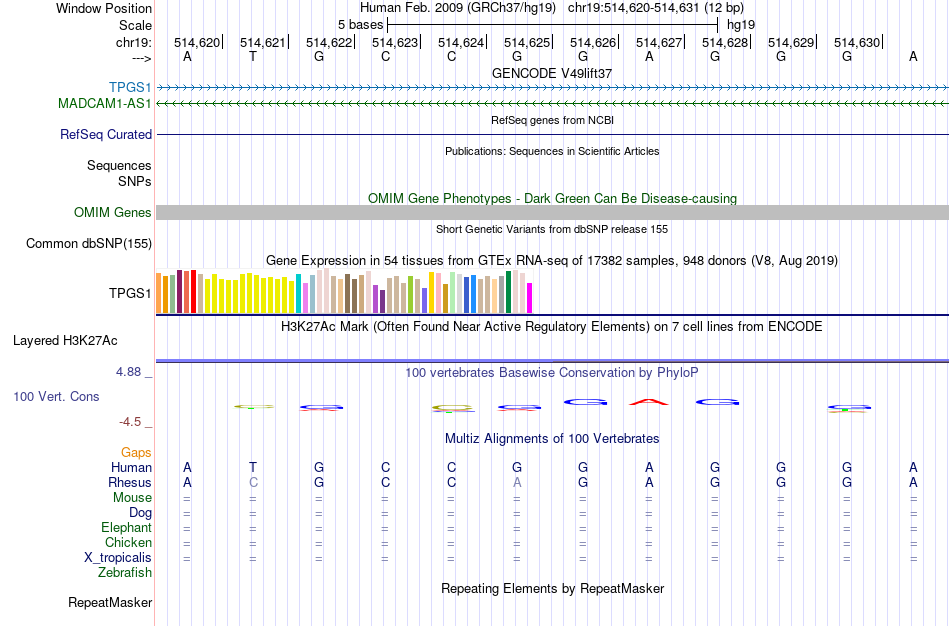Viewport: 950px width, 626px height.
Task: Click the GENCODE V49lift37 track title
Action: 552,73
